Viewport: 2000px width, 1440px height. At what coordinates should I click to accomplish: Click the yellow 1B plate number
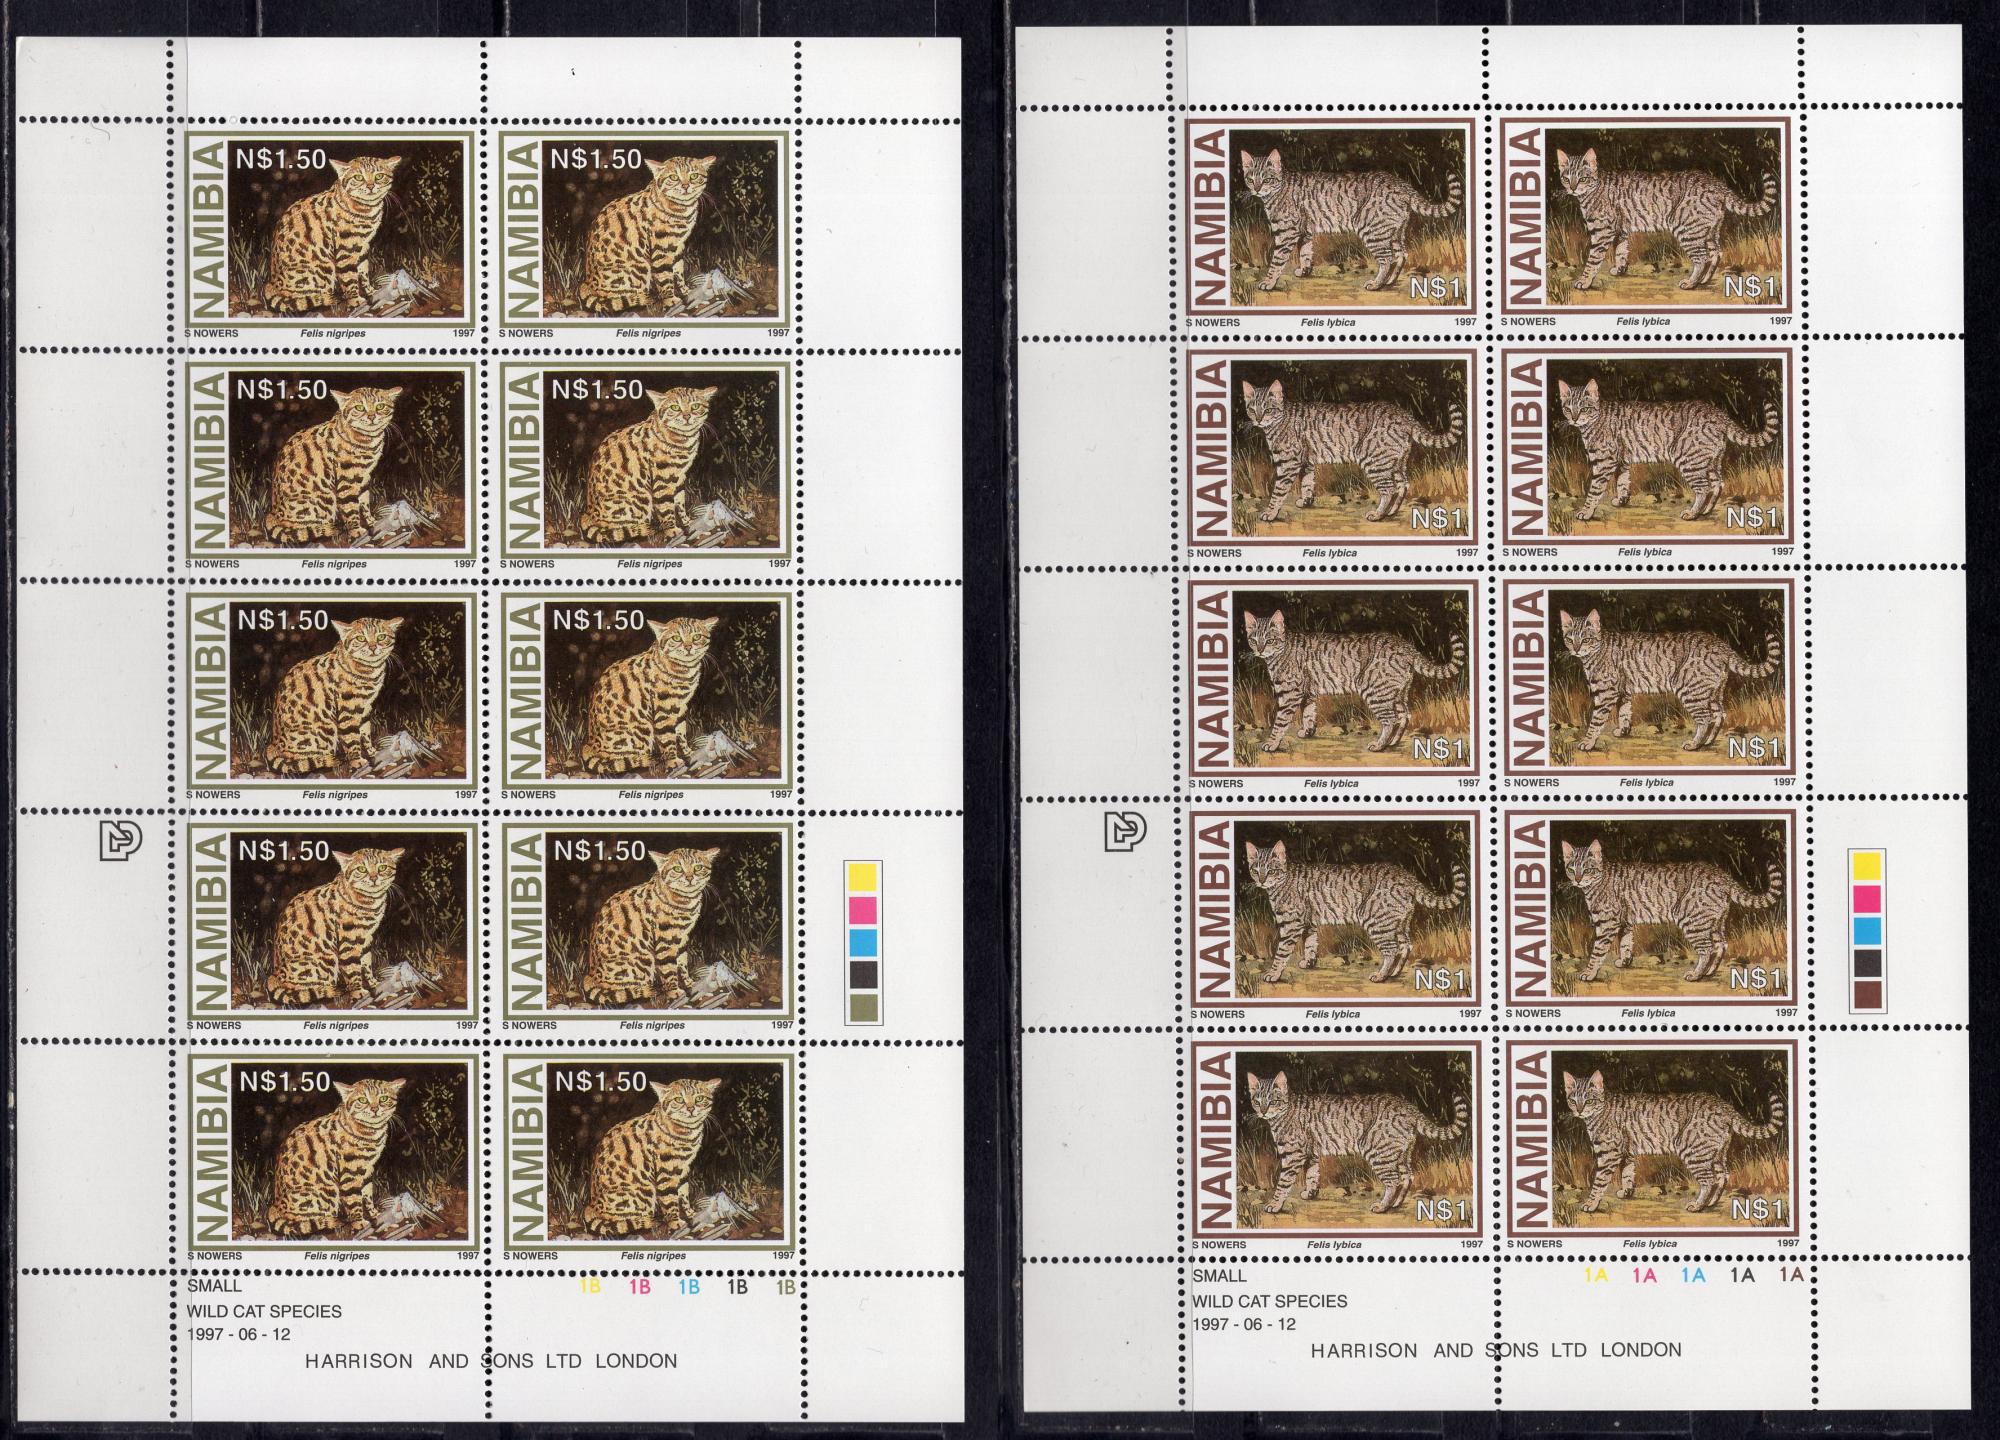coord(590,1287)
